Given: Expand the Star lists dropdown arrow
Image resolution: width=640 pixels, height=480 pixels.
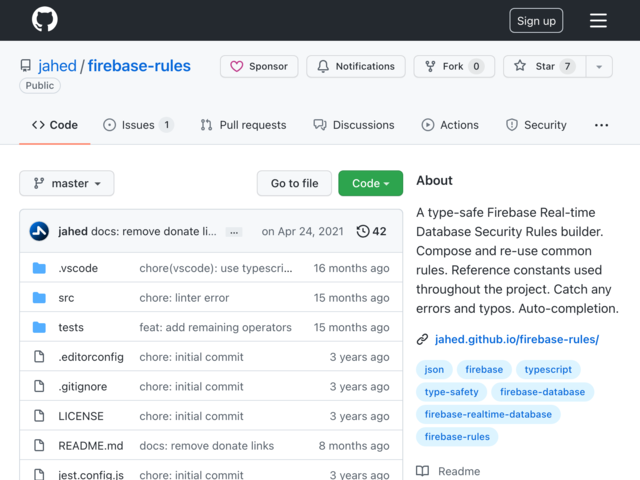Looking at the screenshot, I should click(x=599, y=66).
